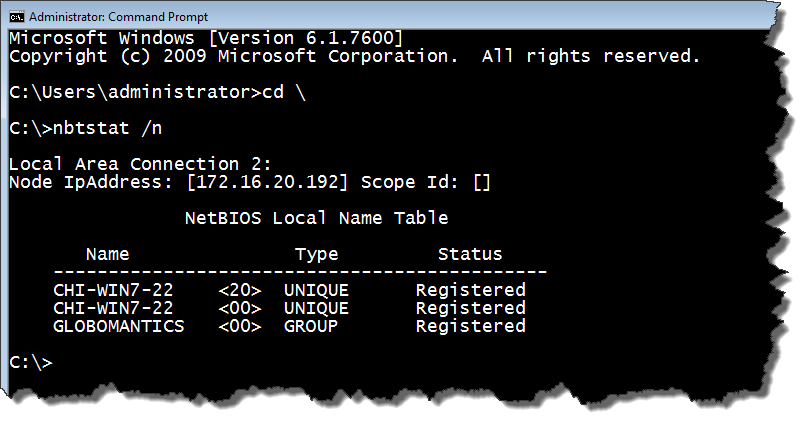Click the final C:\> prompt
The height and width of the screenshot is (428, 810).
pos(31,362)
